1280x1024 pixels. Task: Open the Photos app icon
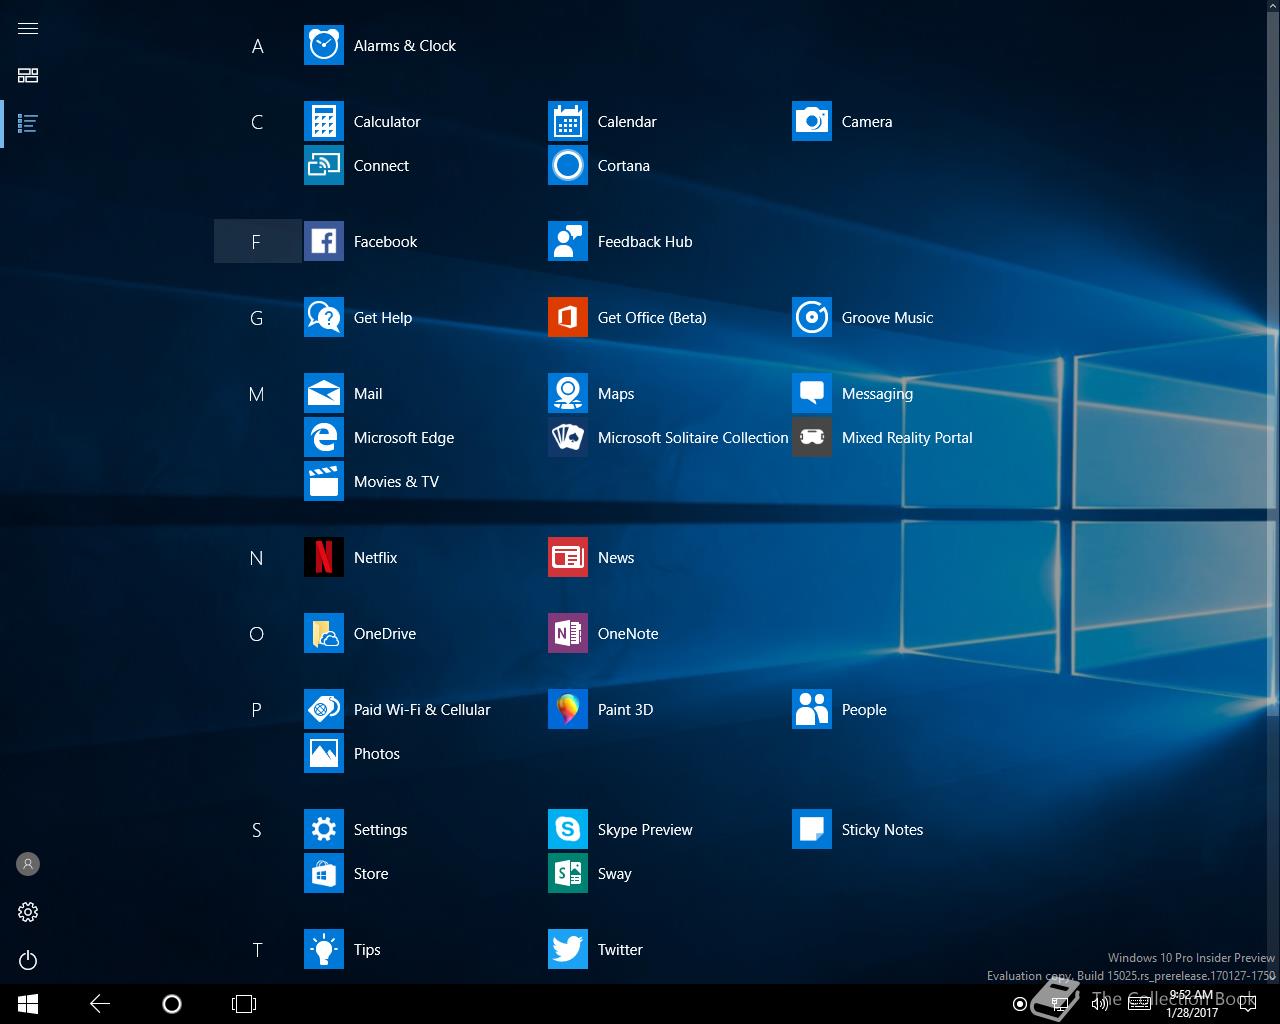(324, 754)
